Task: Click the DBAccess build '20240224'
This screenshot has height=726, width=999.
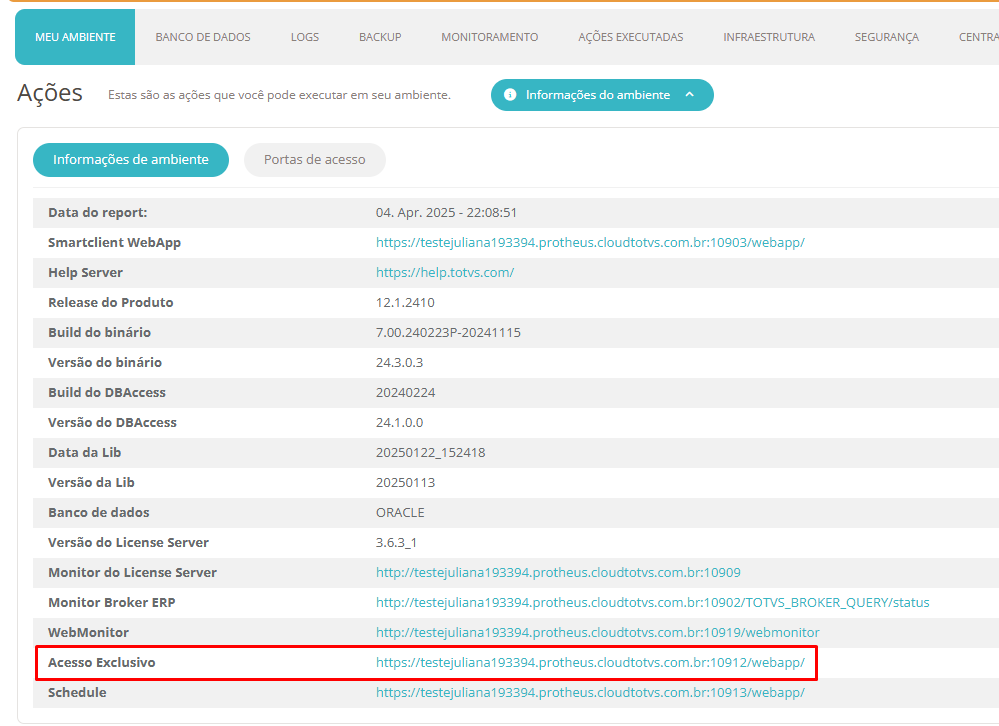Action: point(405,392)
